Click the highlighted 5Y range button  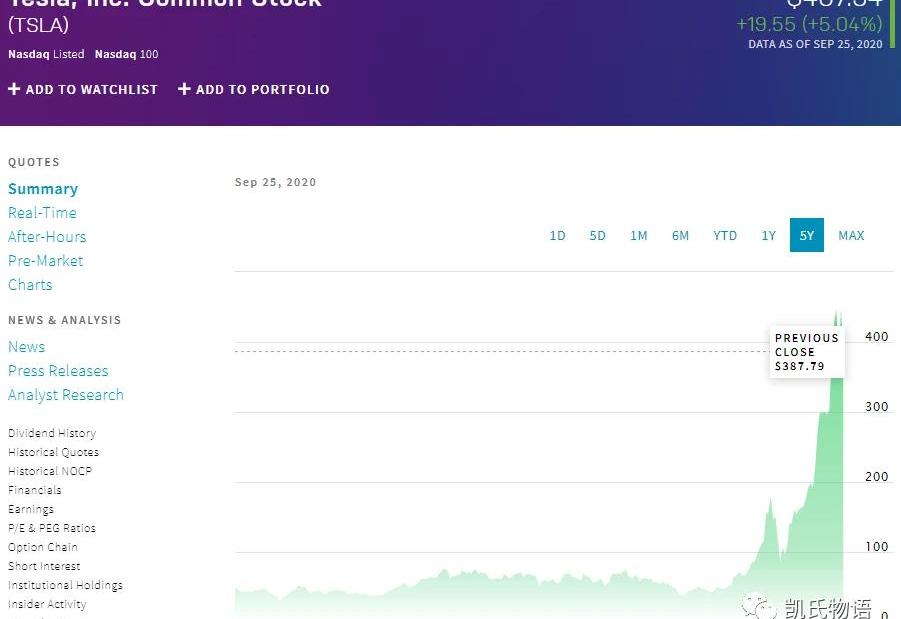point(806,236)
